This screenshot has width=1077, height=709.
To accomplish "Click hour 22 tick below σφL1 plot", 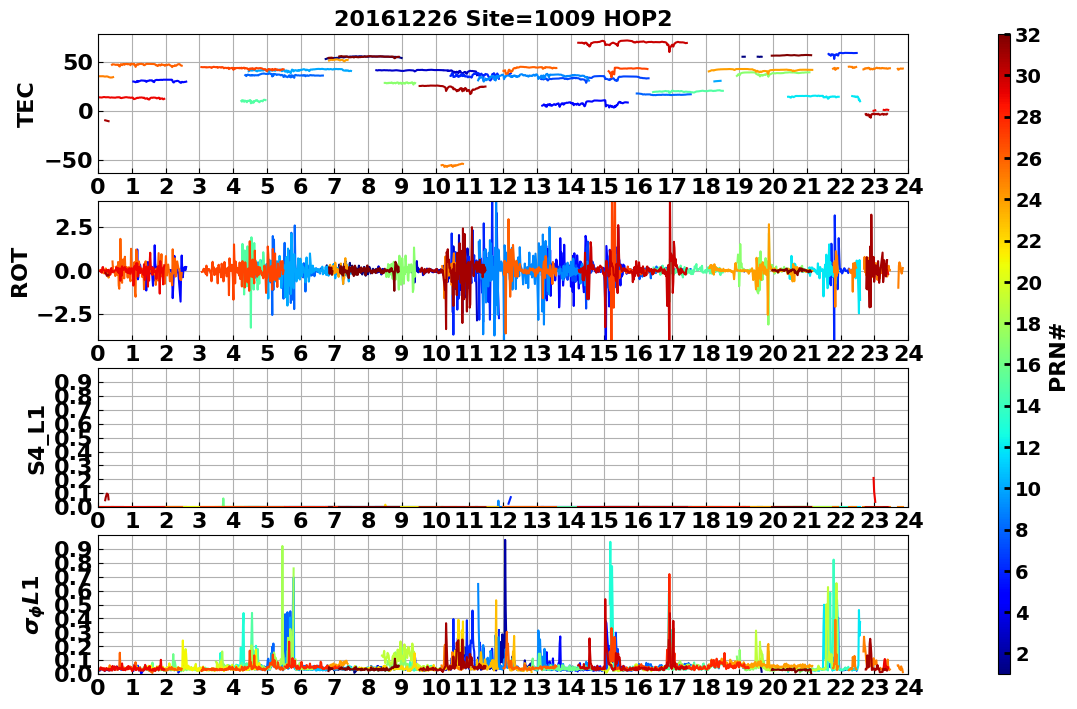I will tap(841, 687).
